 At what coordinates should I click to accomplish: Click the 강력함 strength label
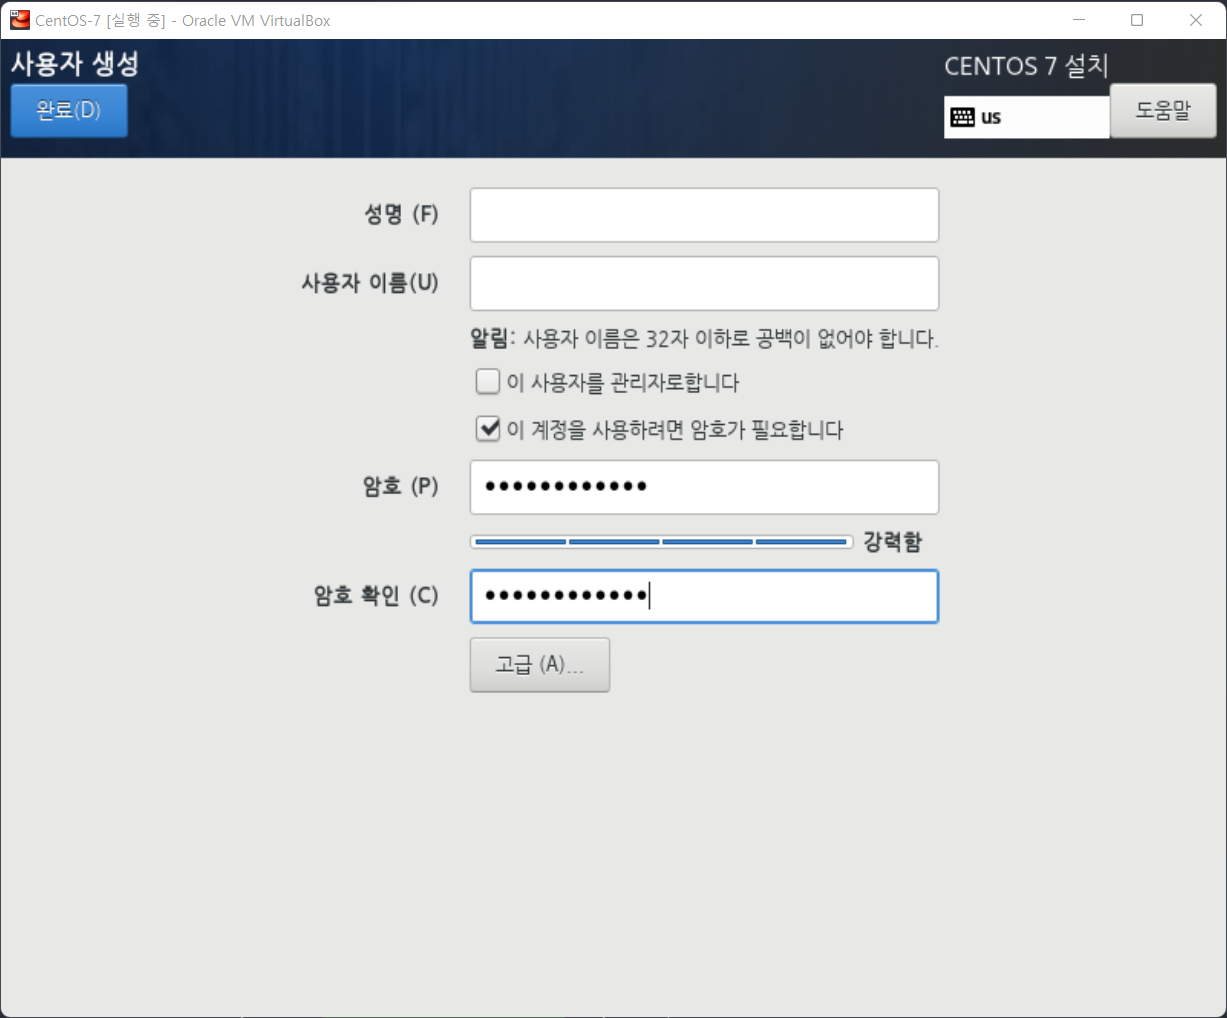pyautogui.click(x=892, y=542)
